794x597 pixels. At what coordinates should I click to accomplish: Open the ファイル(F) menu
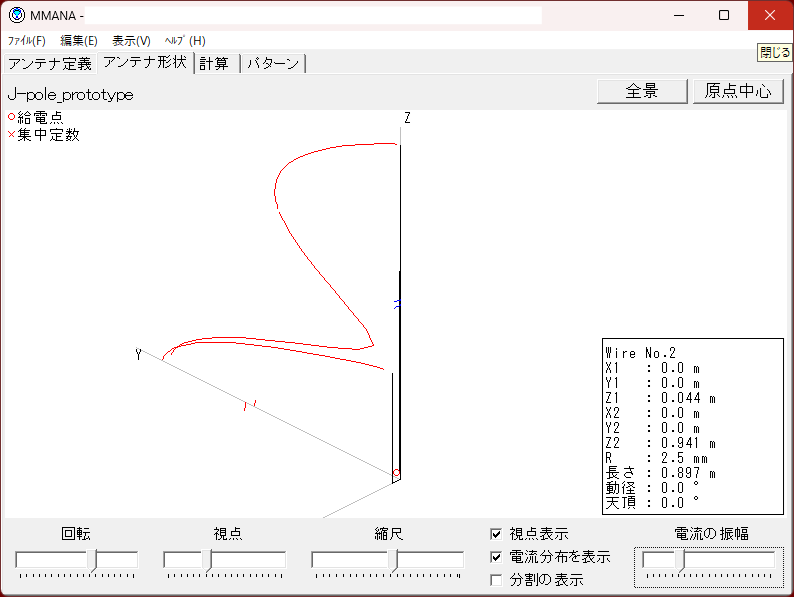click(x=27, y=41)
